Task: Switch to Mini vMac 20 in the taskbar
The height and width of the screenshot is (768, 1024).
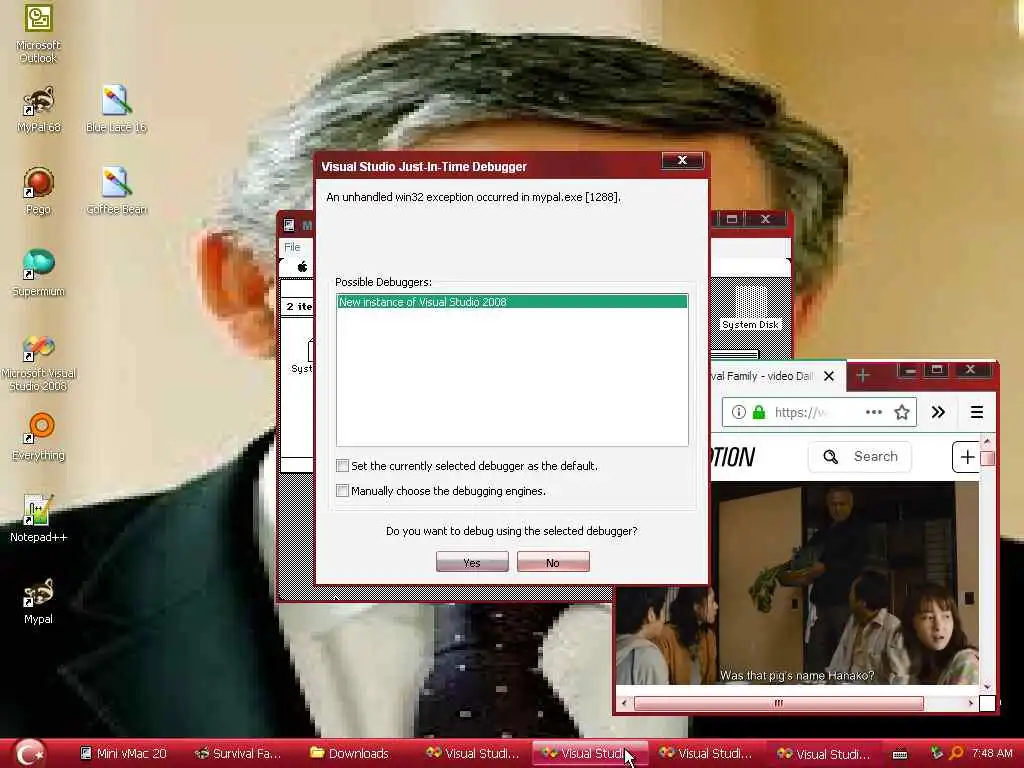Action: click(123, 754)
